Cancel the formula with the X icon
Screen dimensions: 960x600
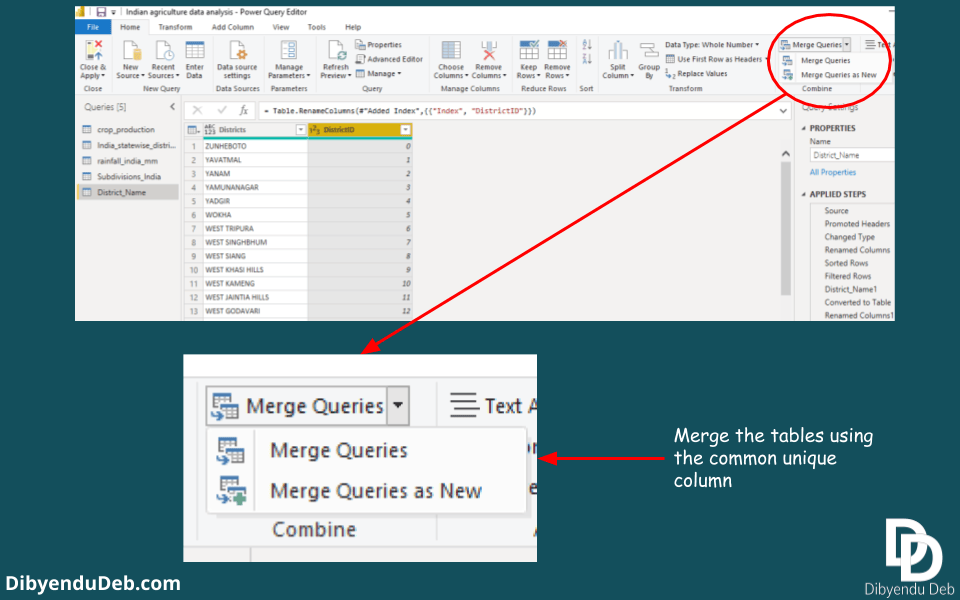pos(197,110)
